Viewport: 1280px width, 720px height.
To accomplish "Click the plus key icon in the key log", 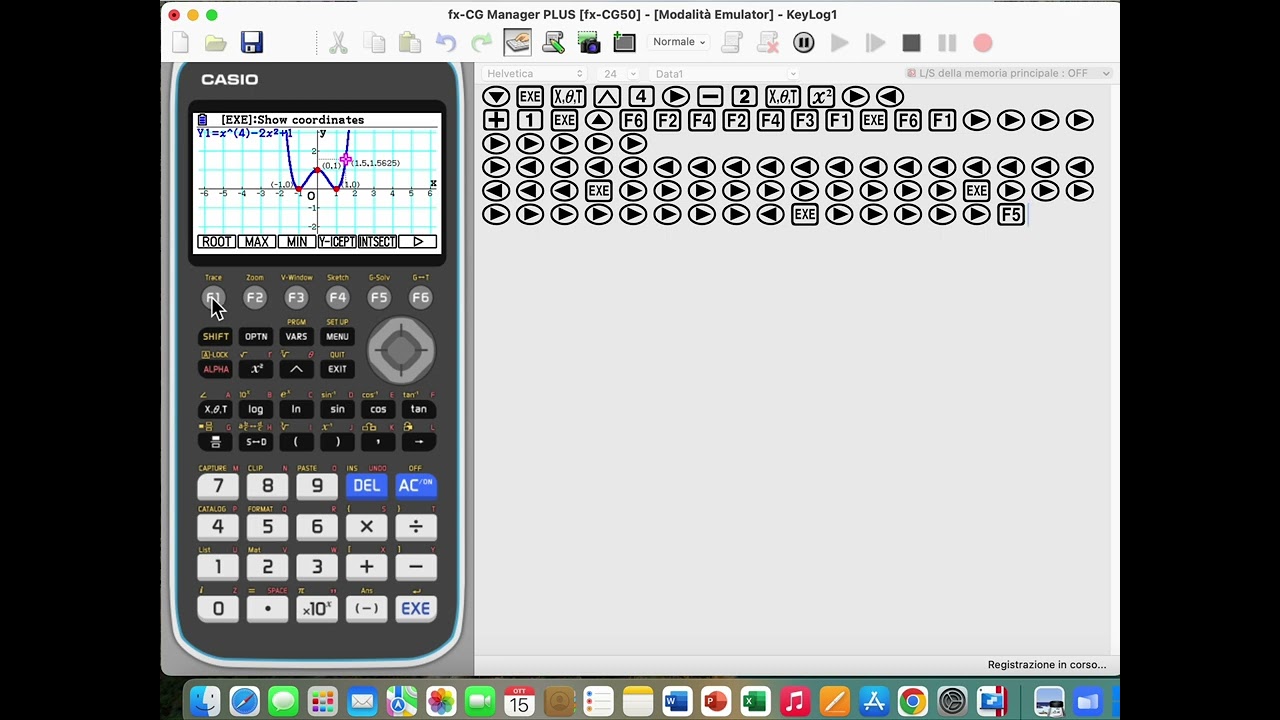I will (x=496, y=120).
